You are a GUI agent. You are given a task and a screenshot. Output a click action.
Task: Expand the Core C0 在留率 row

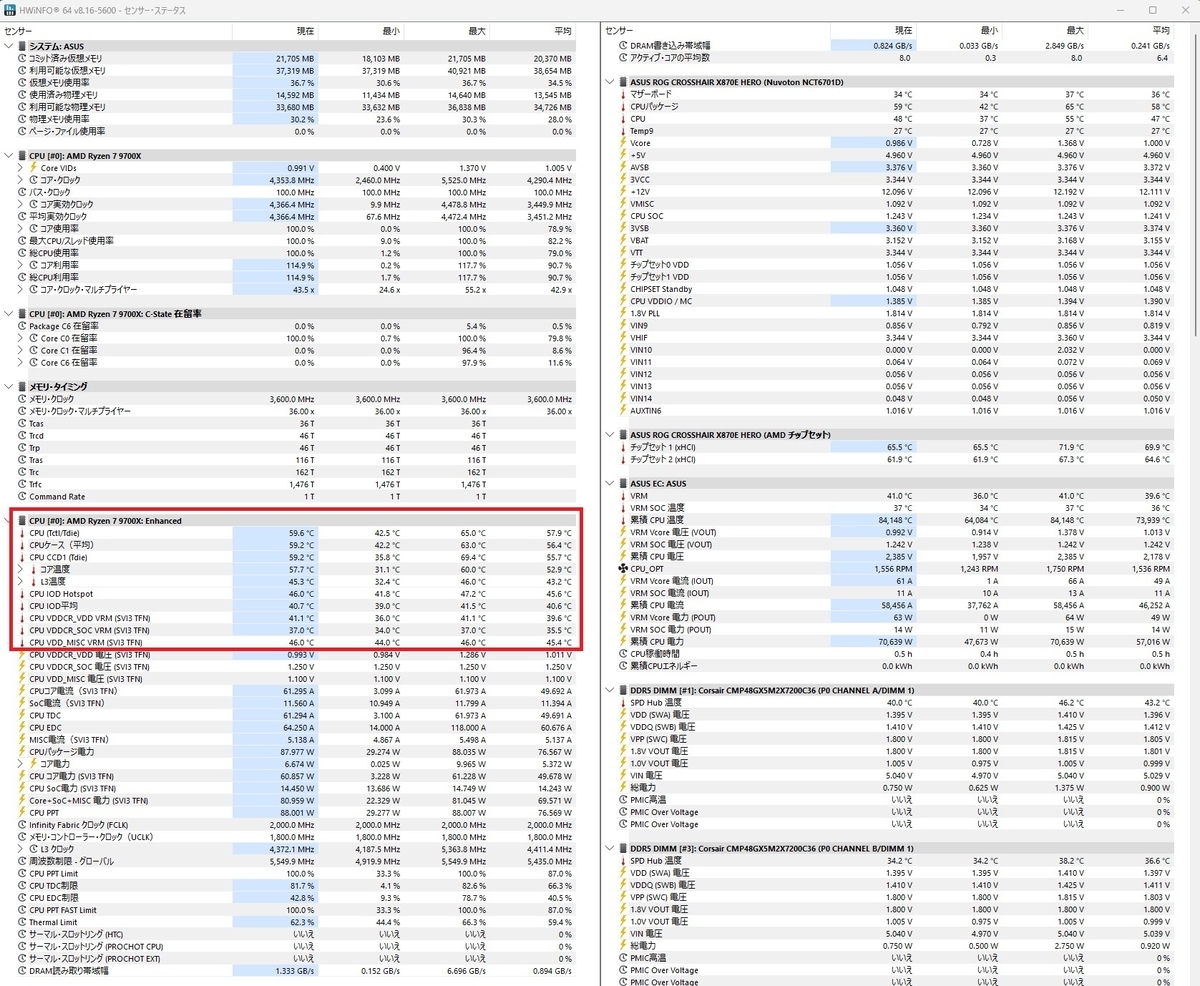(21, 338)
